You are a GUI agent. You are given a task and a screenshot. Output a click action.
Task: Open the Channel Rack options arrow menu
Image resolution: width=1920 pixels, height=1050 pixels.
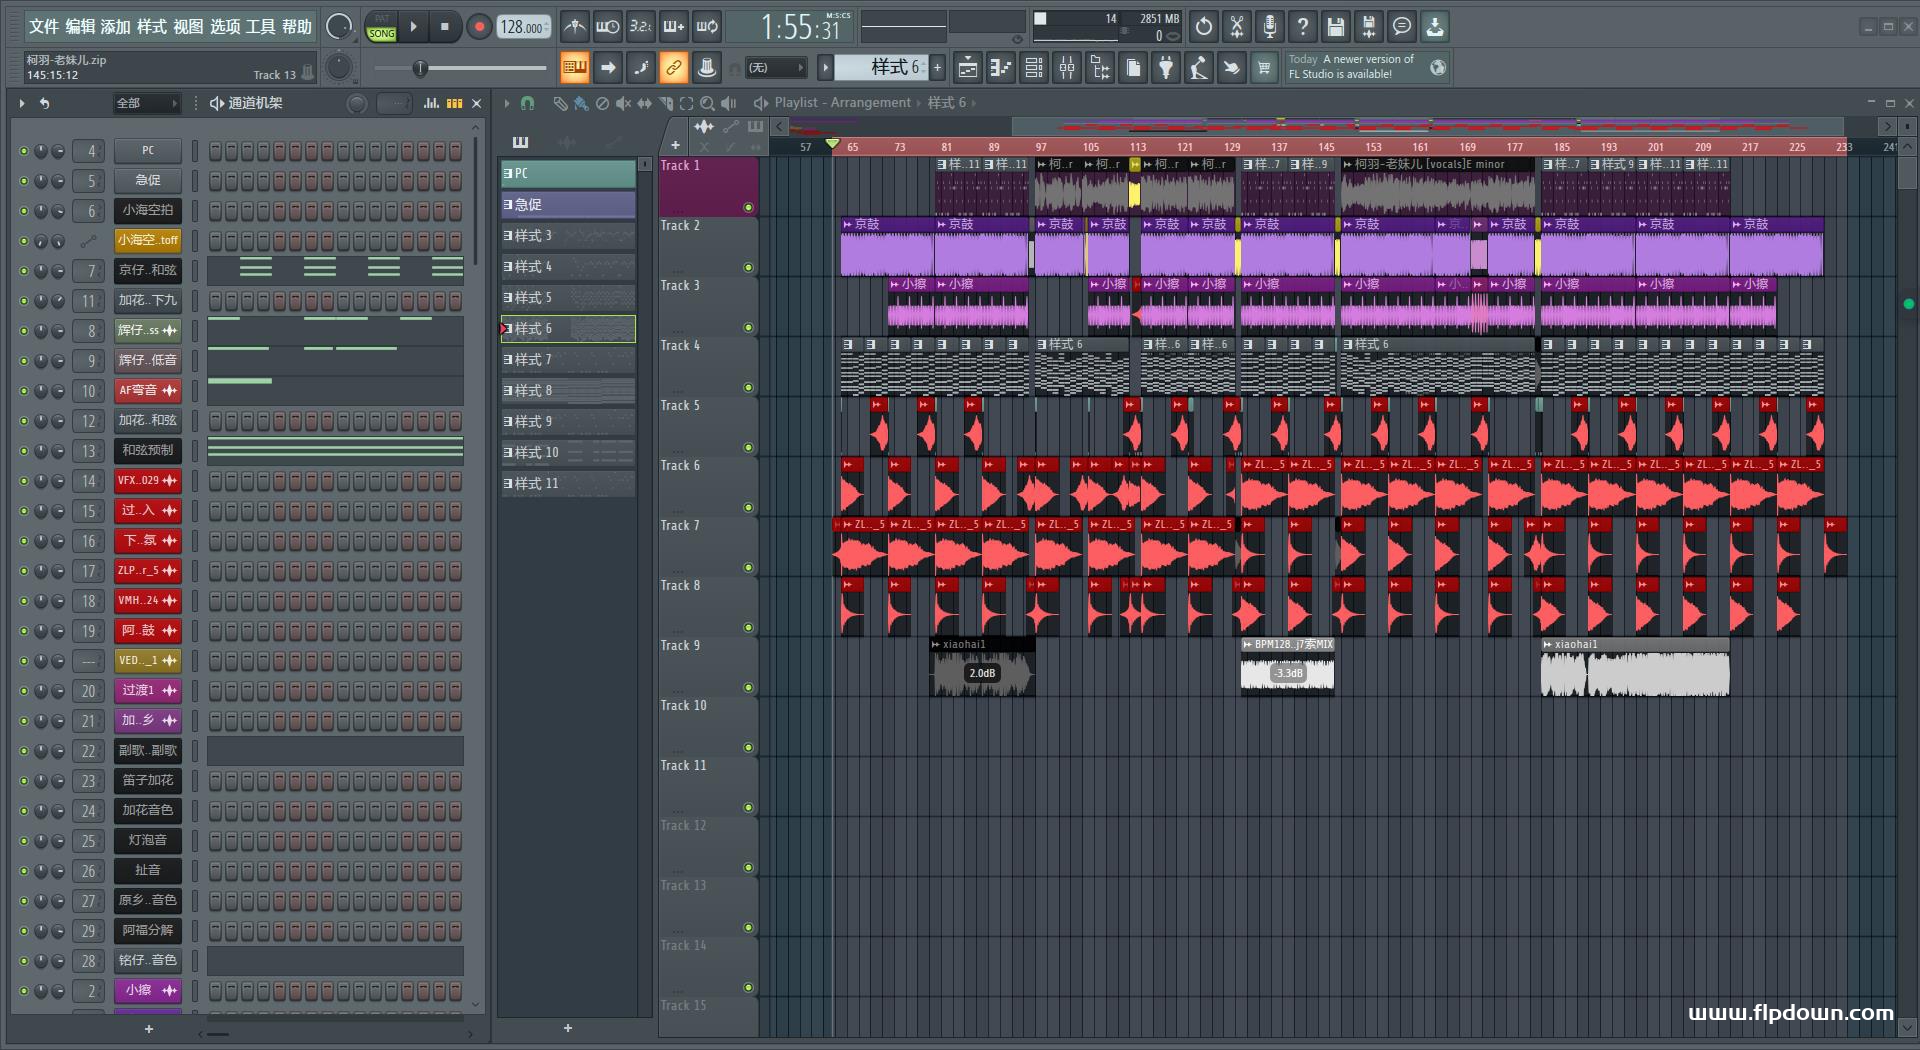pyautogui.click(x=22, y=103)
